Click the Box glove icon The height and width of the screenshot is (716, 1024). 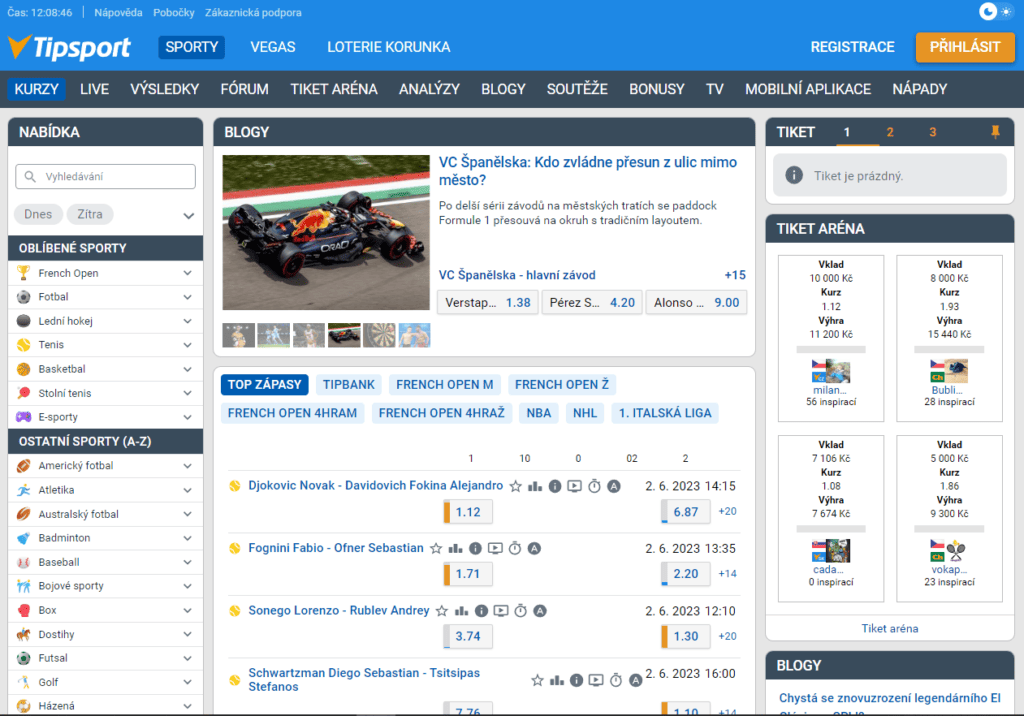coord(24,610)
